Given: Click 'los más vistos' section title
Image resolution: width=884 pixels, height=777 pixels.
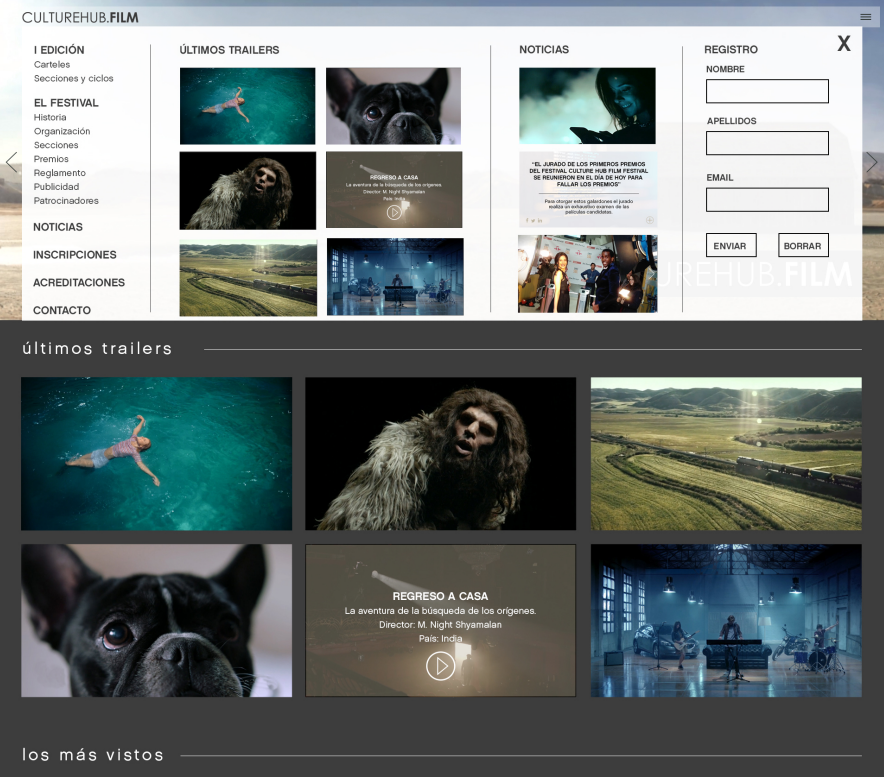Looking at the screenshot, I should [x=93, y=754].
